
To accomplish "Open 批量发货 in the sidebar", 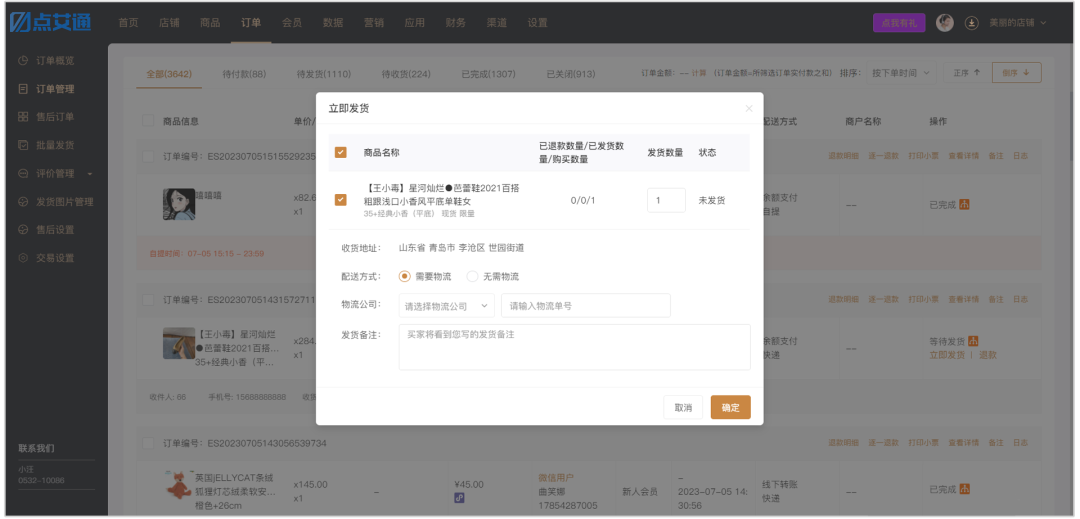I will 55,145.
